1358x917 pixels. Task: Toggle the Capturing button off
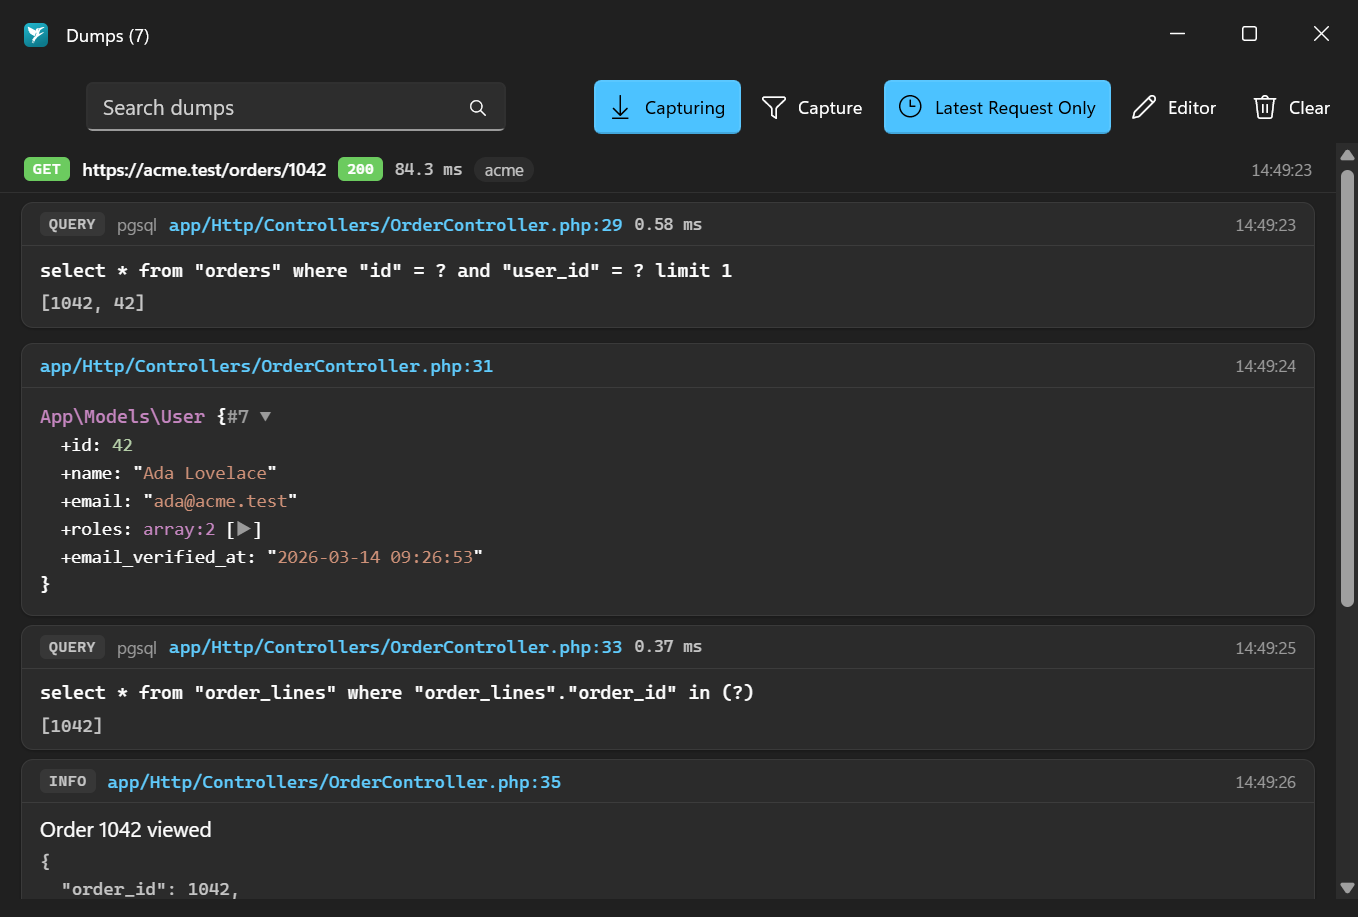point(667,107)
